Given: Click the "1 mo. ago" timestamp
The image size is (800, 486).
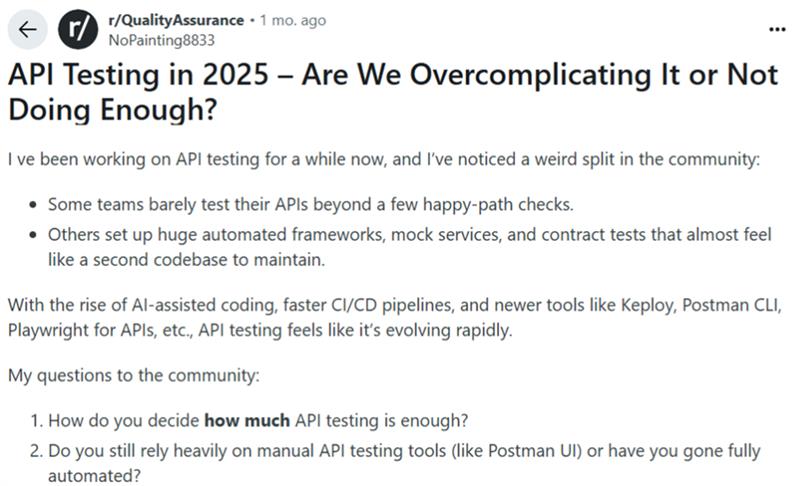Looking at the screenshot, I should click(292, 21).
